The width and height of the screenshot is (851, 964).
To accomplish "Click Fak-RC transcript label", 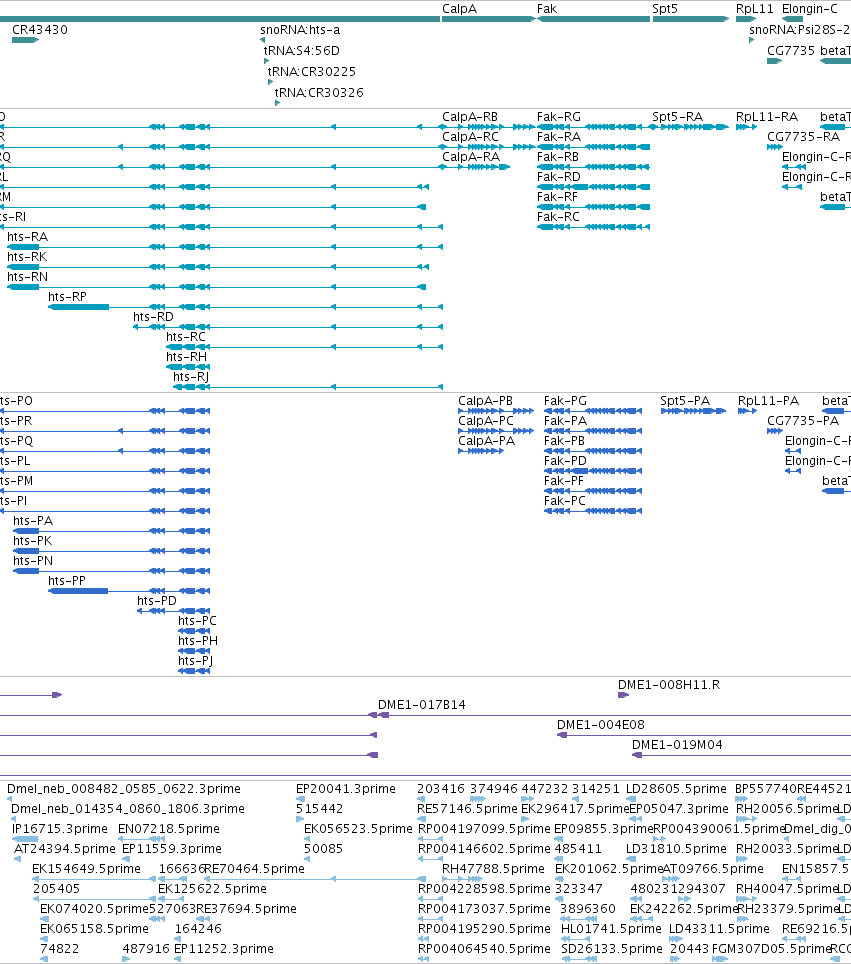I will coord(558,217).
